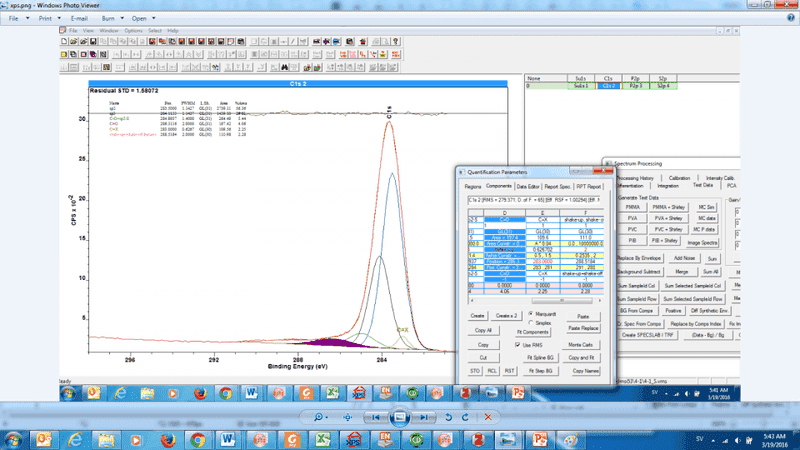This screenshot has width=800, height=450.
Task: Expand the Burn dropdown menu
Action: click(107, 18)
